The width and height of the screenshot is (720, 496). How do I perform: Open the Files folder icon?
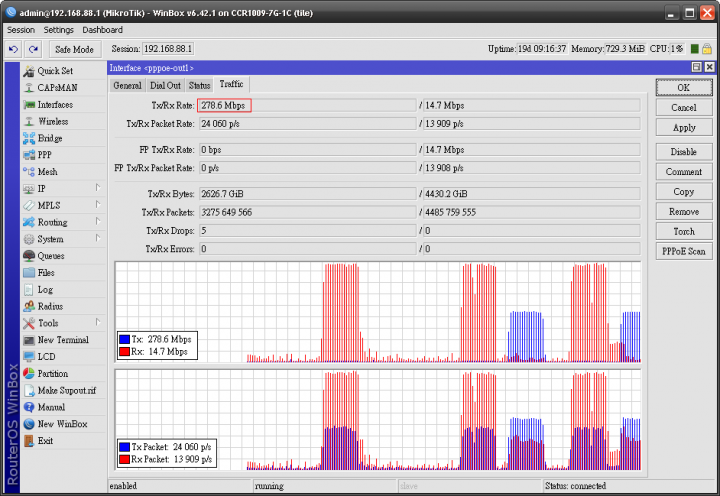click(x=29, y=273)
